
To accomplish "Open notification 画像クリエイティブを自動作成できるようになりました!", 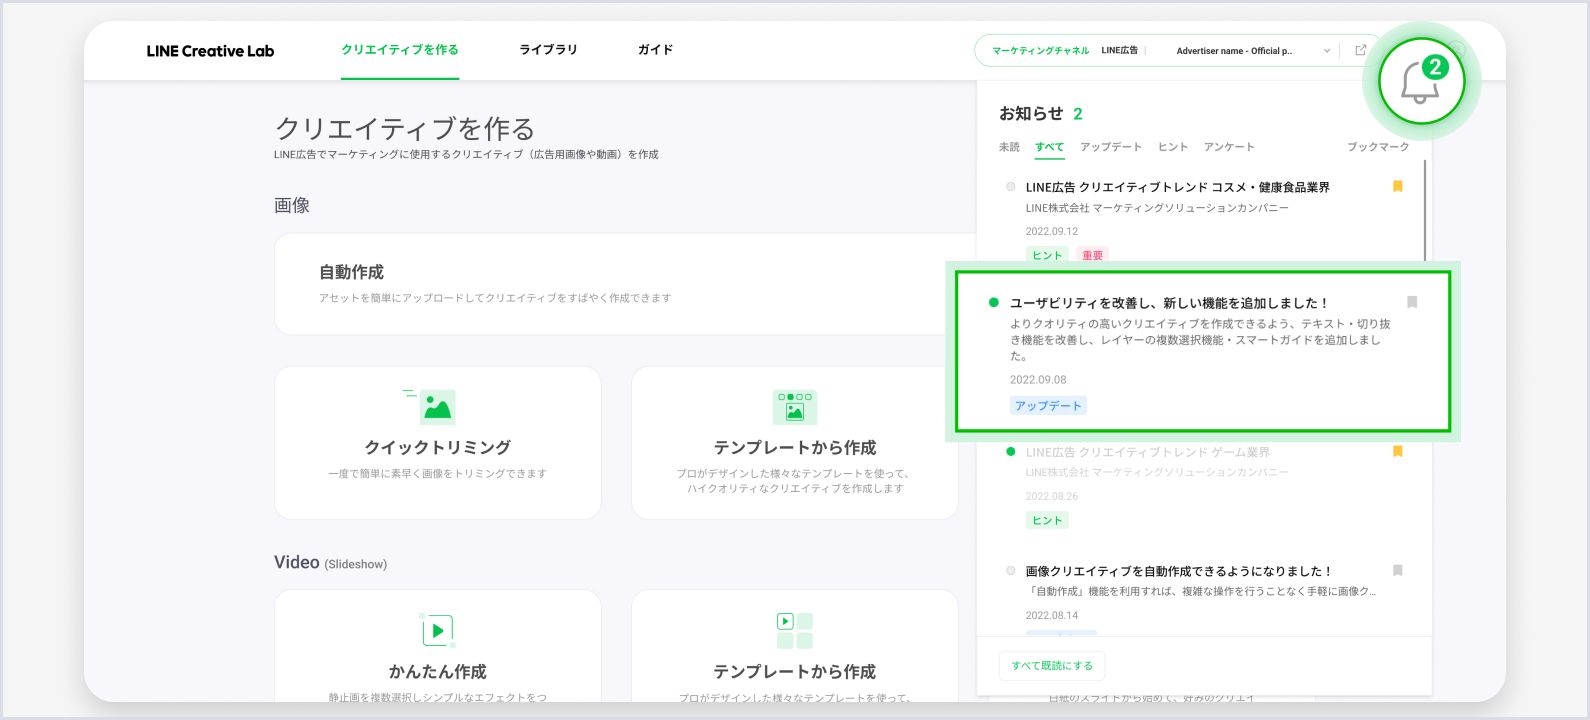I will (x=1179, y=571).
